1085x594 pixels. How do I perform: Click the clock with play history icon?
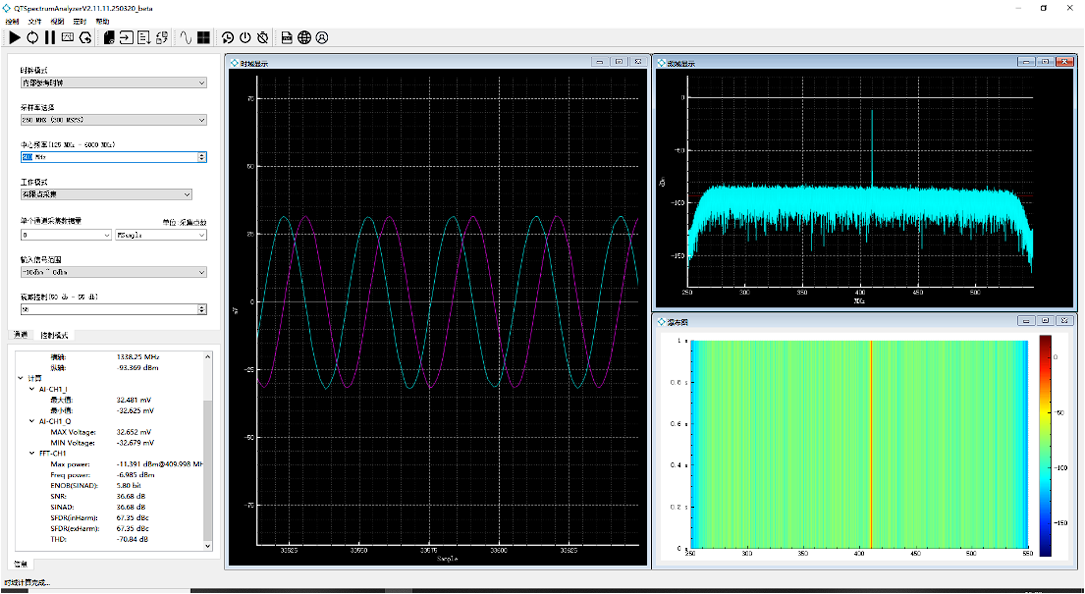(227, 37)
